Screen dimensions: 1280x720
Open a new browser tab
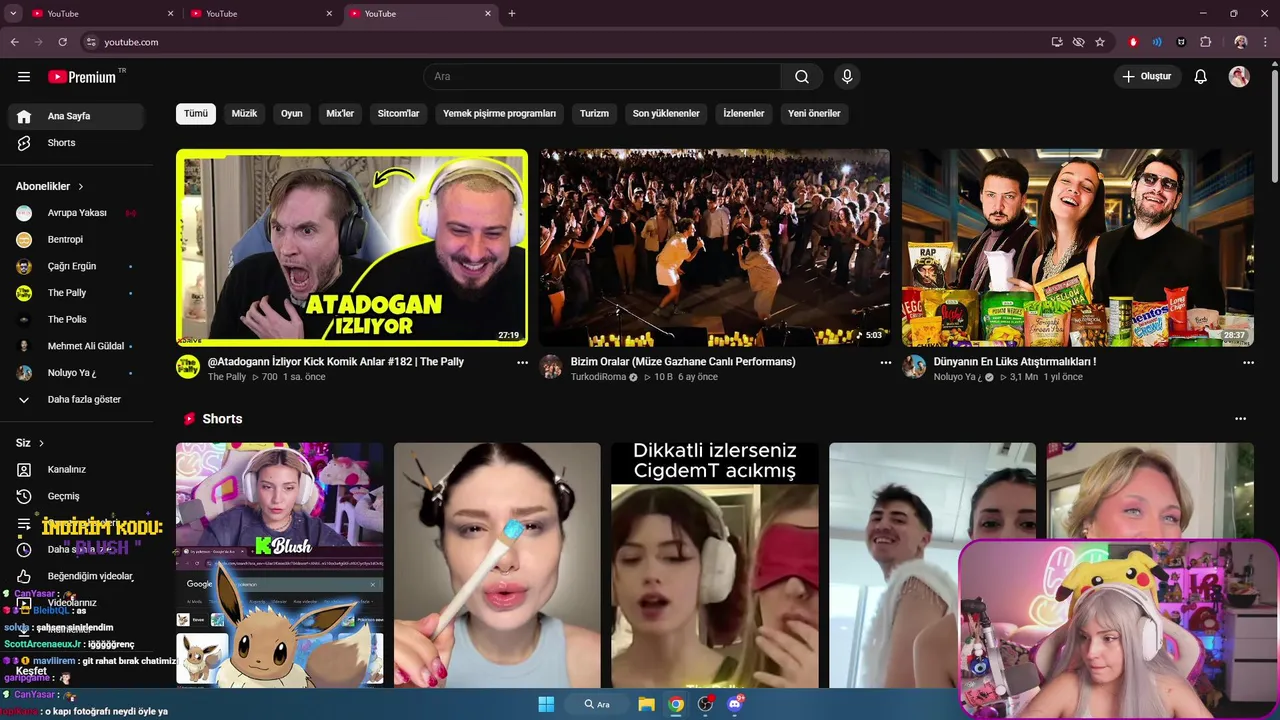(512, 14)
